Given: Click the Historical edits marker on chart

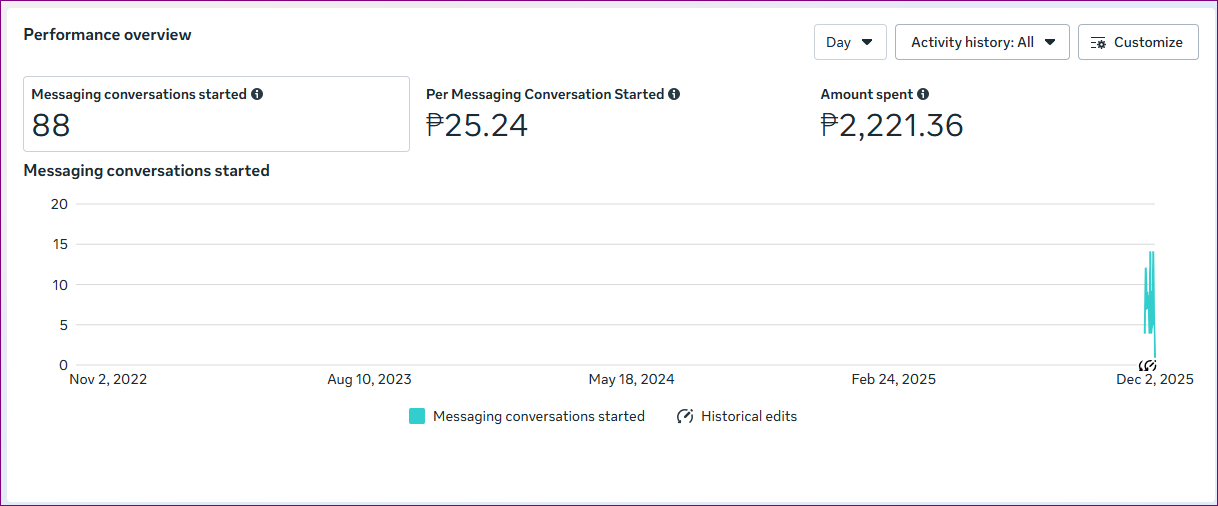Looking at the screenshot, I should click(1148, 365).
